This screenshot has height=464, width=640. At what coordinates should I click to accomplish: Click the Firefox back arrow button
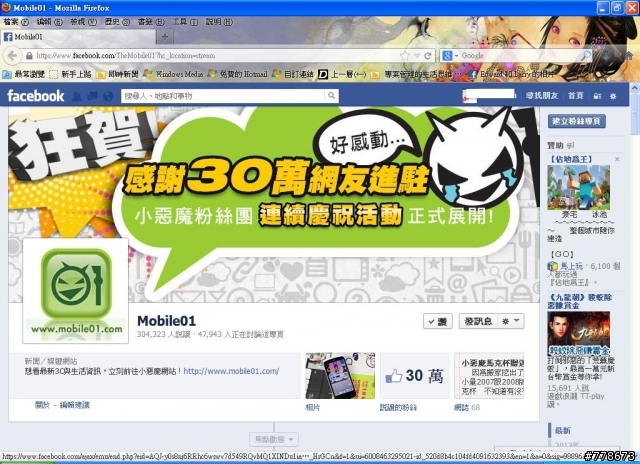(12, 56)
